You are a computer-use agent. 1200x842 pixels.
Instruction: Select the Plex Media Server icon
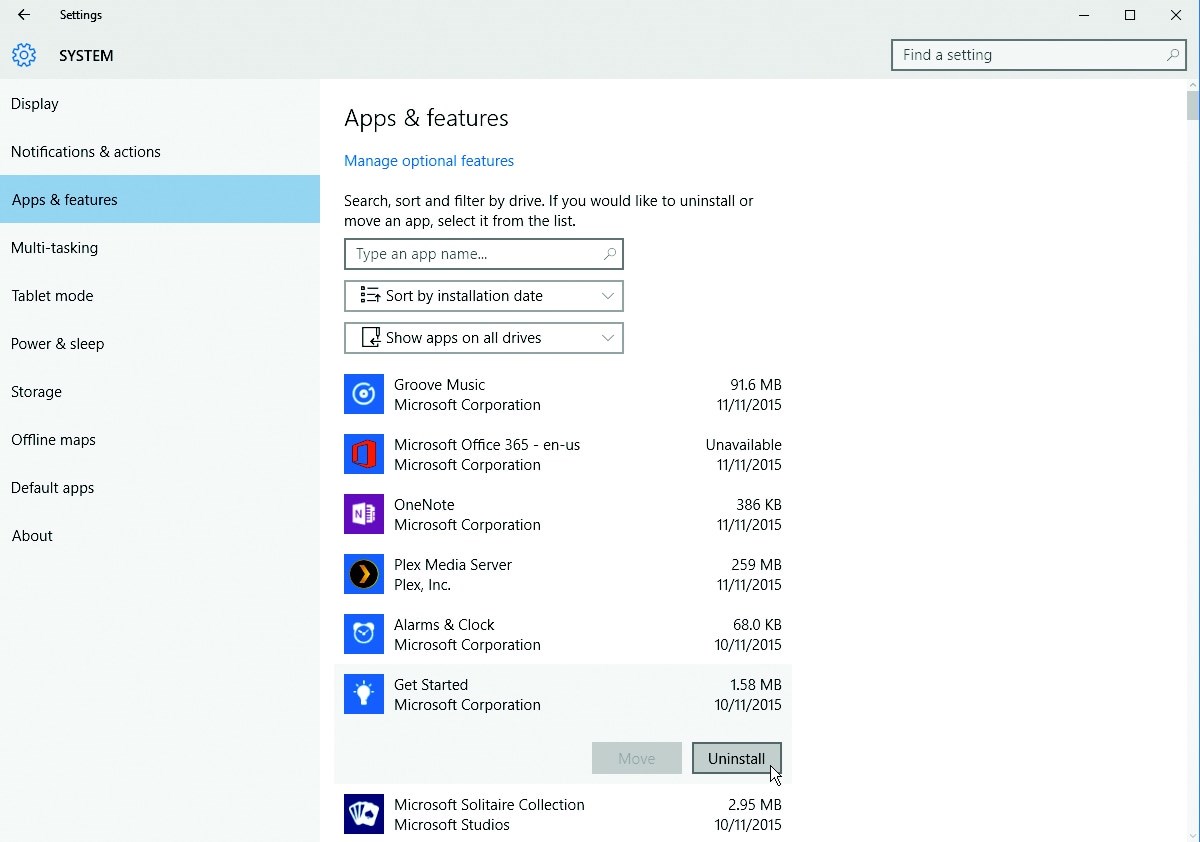coord(364,574)
